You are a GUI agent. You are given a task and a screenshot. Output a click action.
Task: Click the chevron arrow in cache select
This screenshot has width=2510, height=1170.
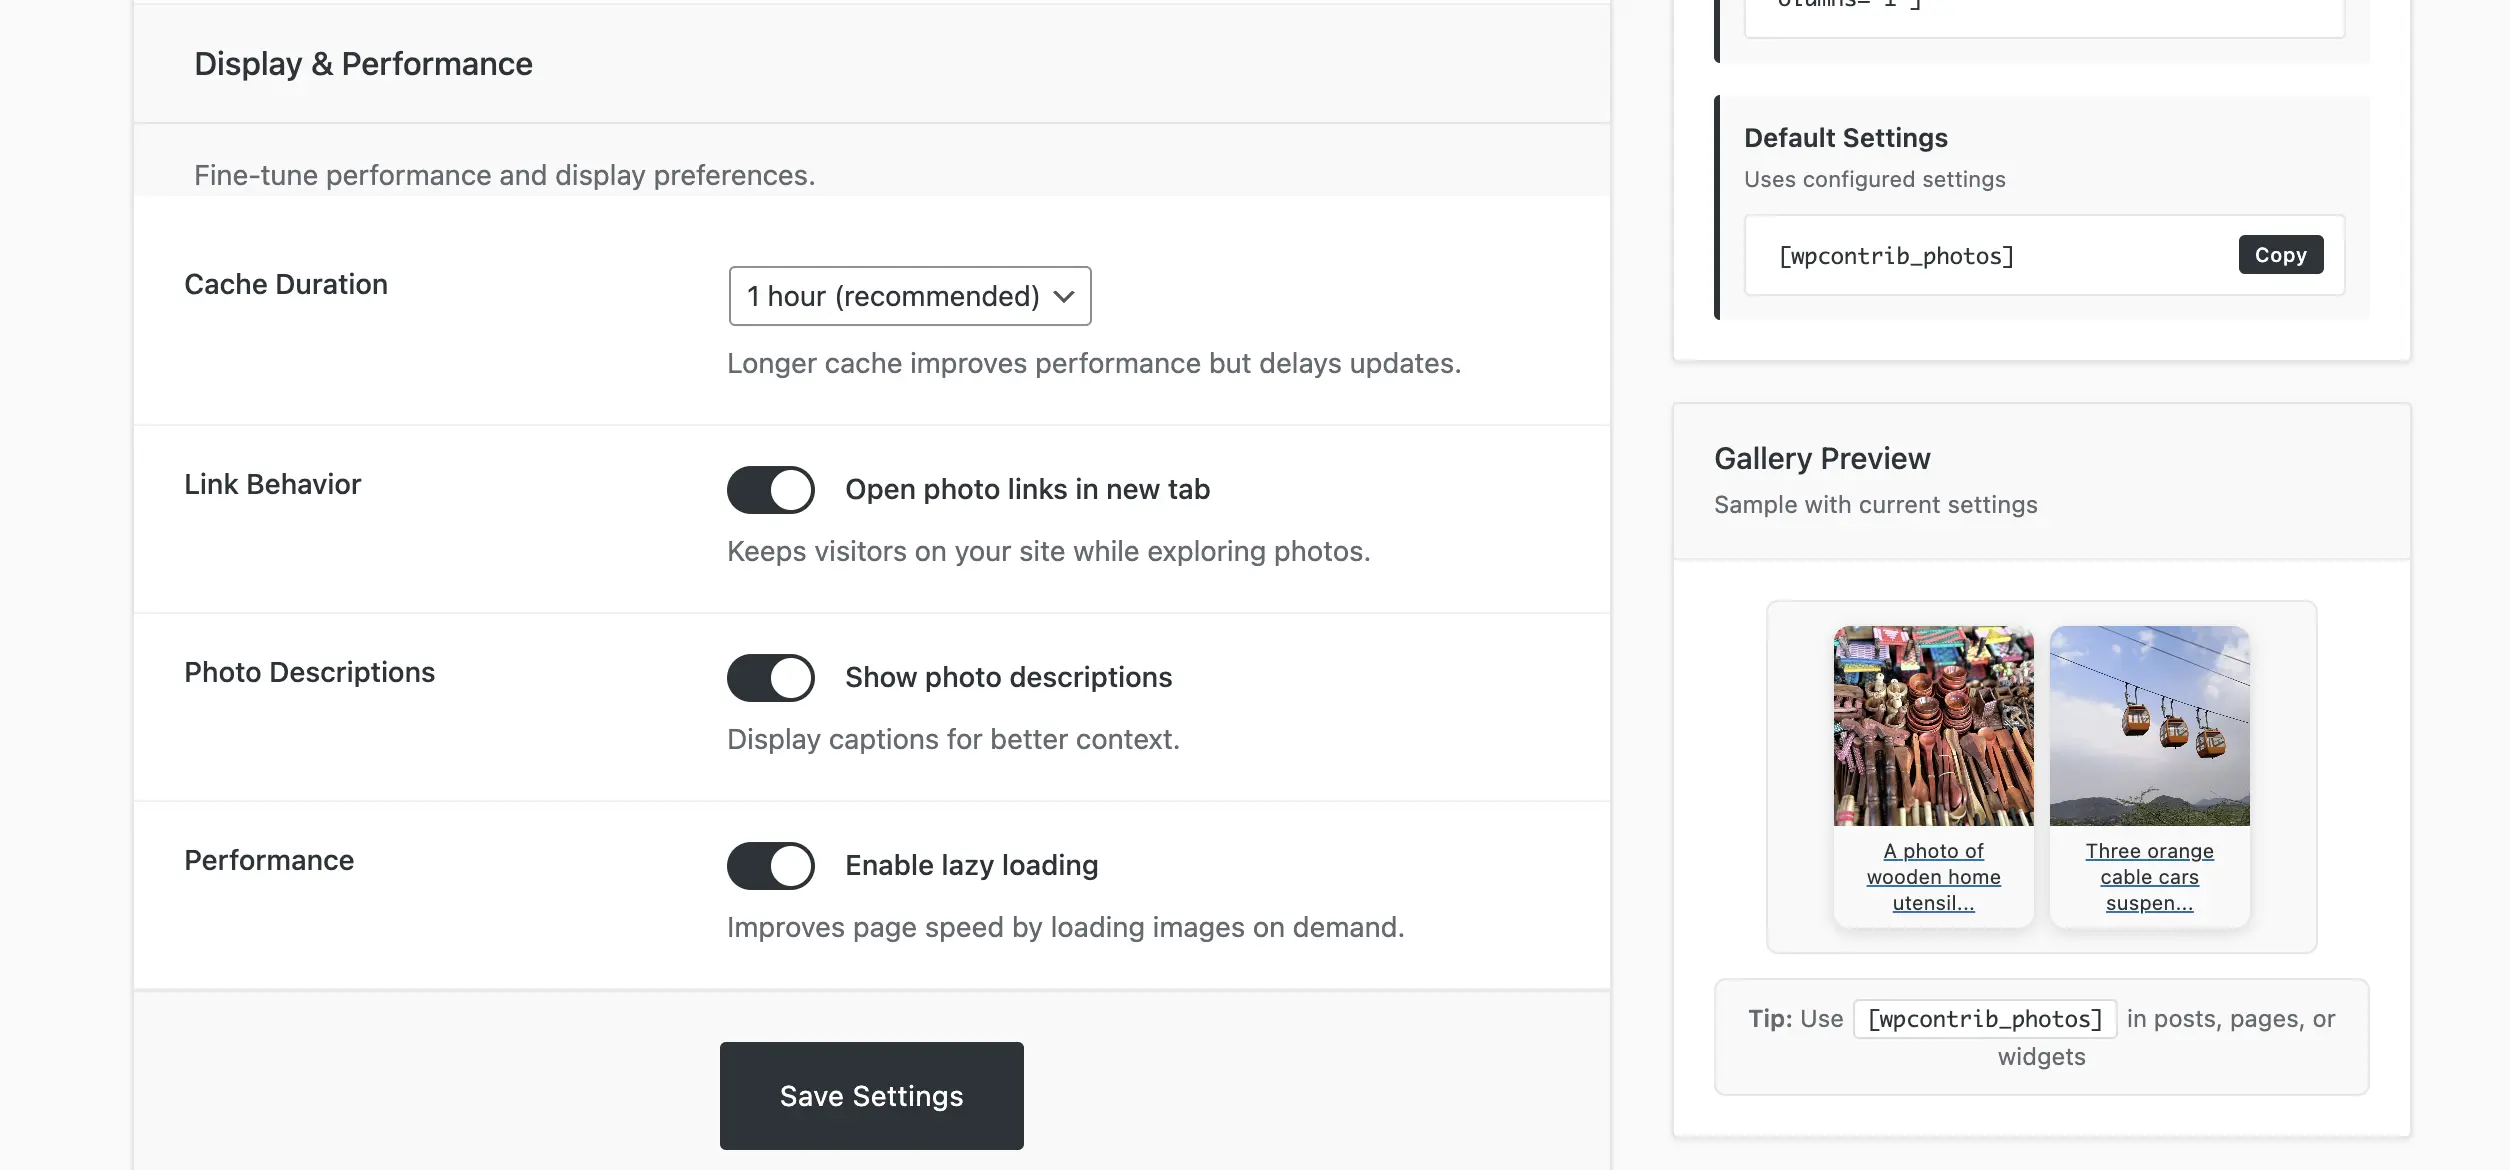click(1064, 297)
